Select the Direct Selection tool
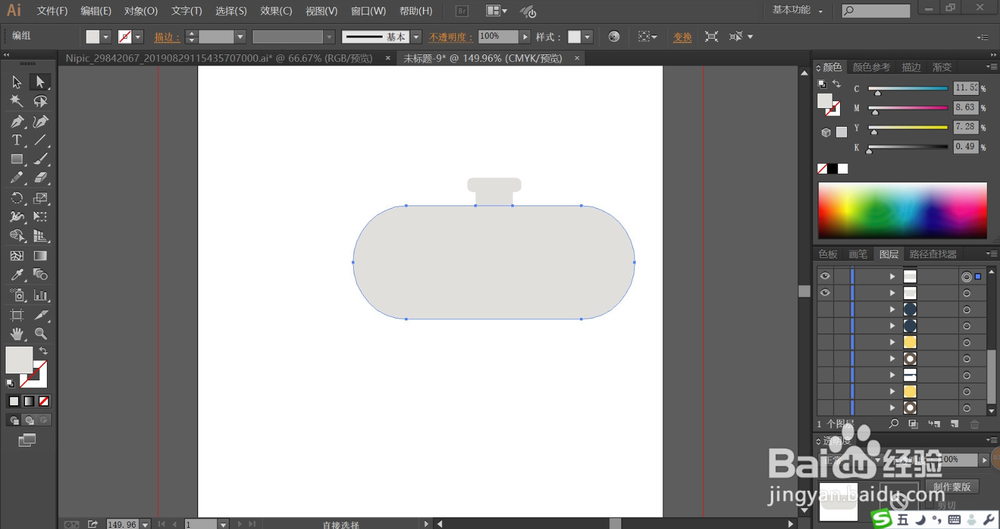Image resolution: width=1000 pixels, height=529 pixels. coord(40,82)
